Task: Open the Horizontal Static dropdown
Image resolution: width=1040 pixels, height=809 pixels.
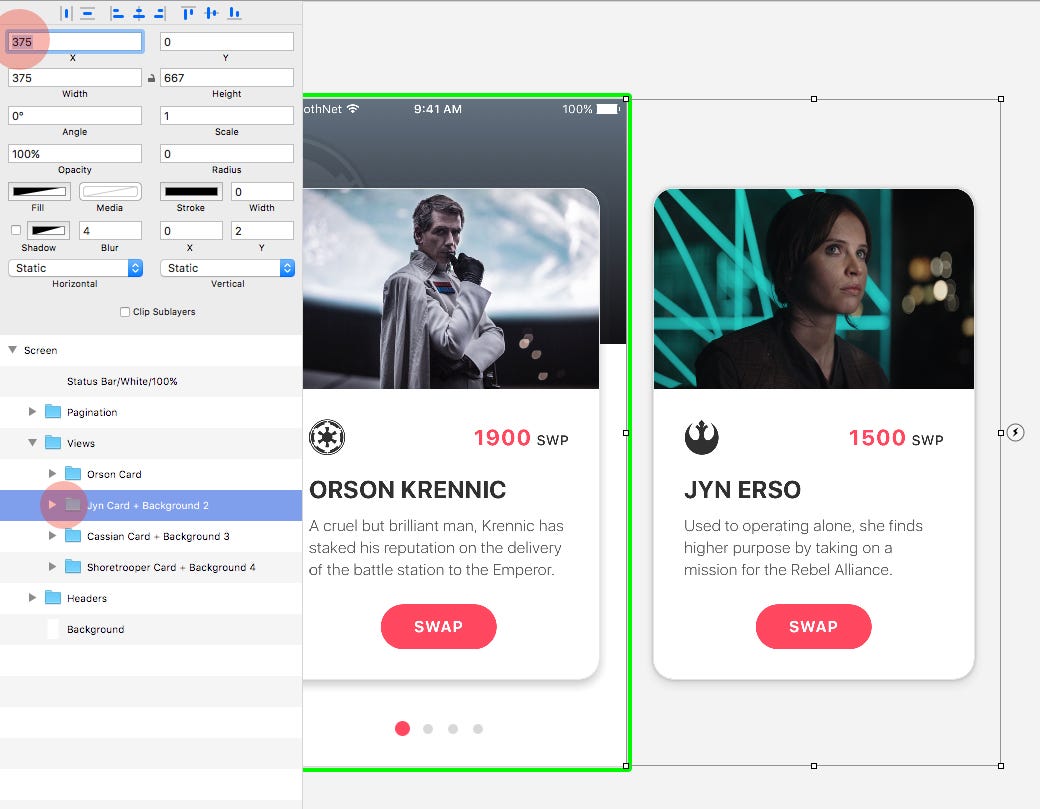Action: pyautogui.click(x=76, y=268)
